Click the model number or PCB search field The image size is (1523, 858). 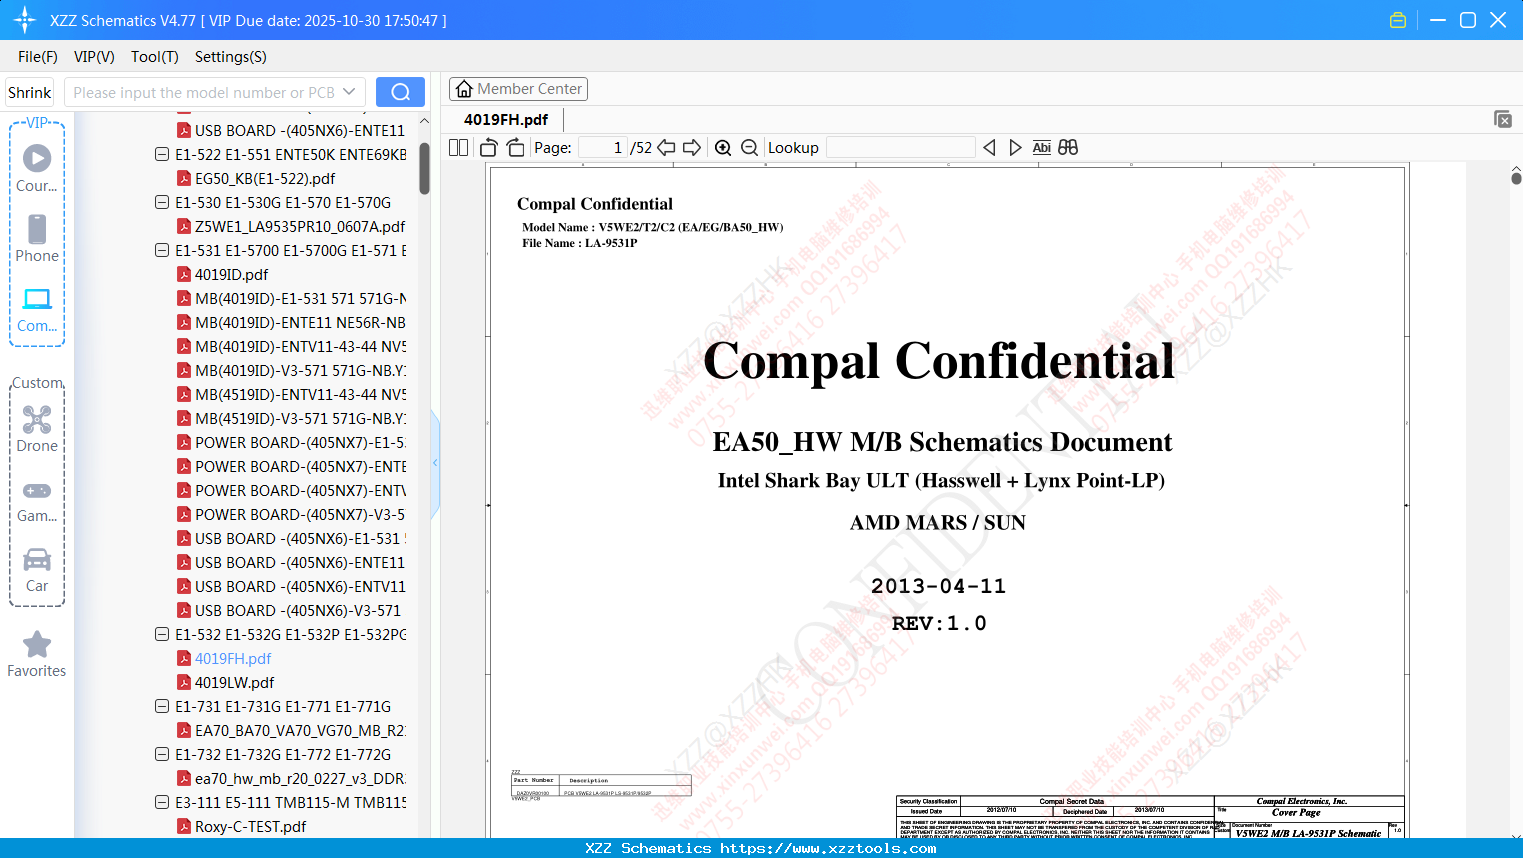(205, 92)
